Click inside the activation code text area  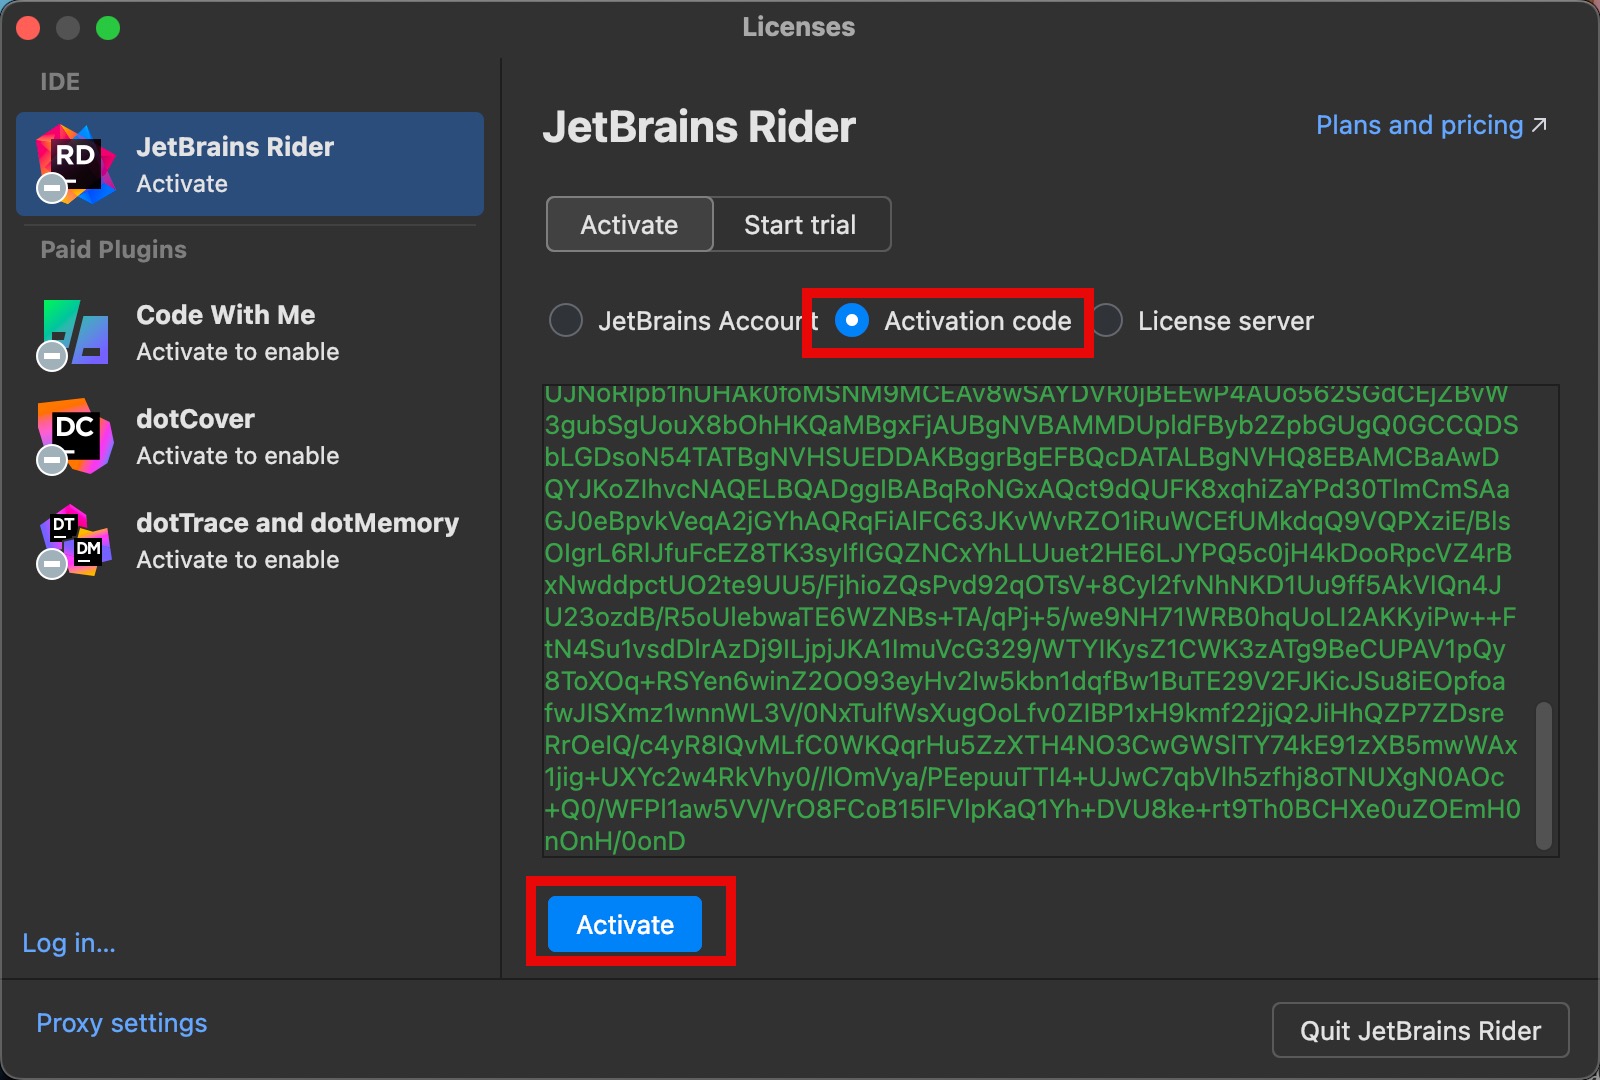click(1030, 620)
